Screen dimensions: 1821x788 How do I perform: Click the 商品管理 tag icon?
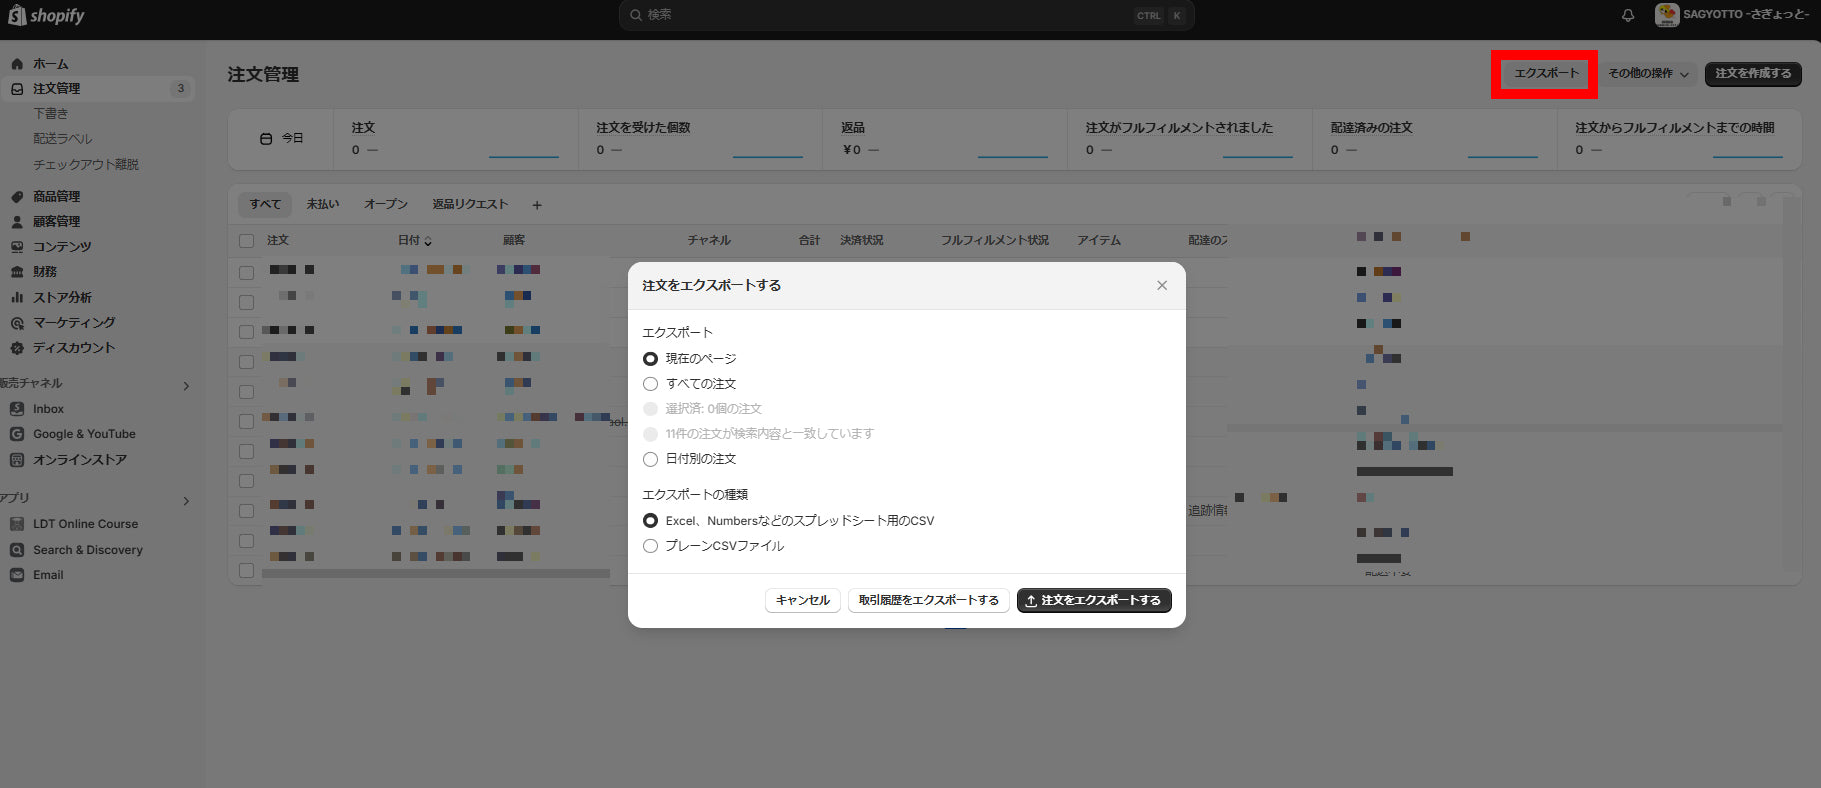point(17,197)
